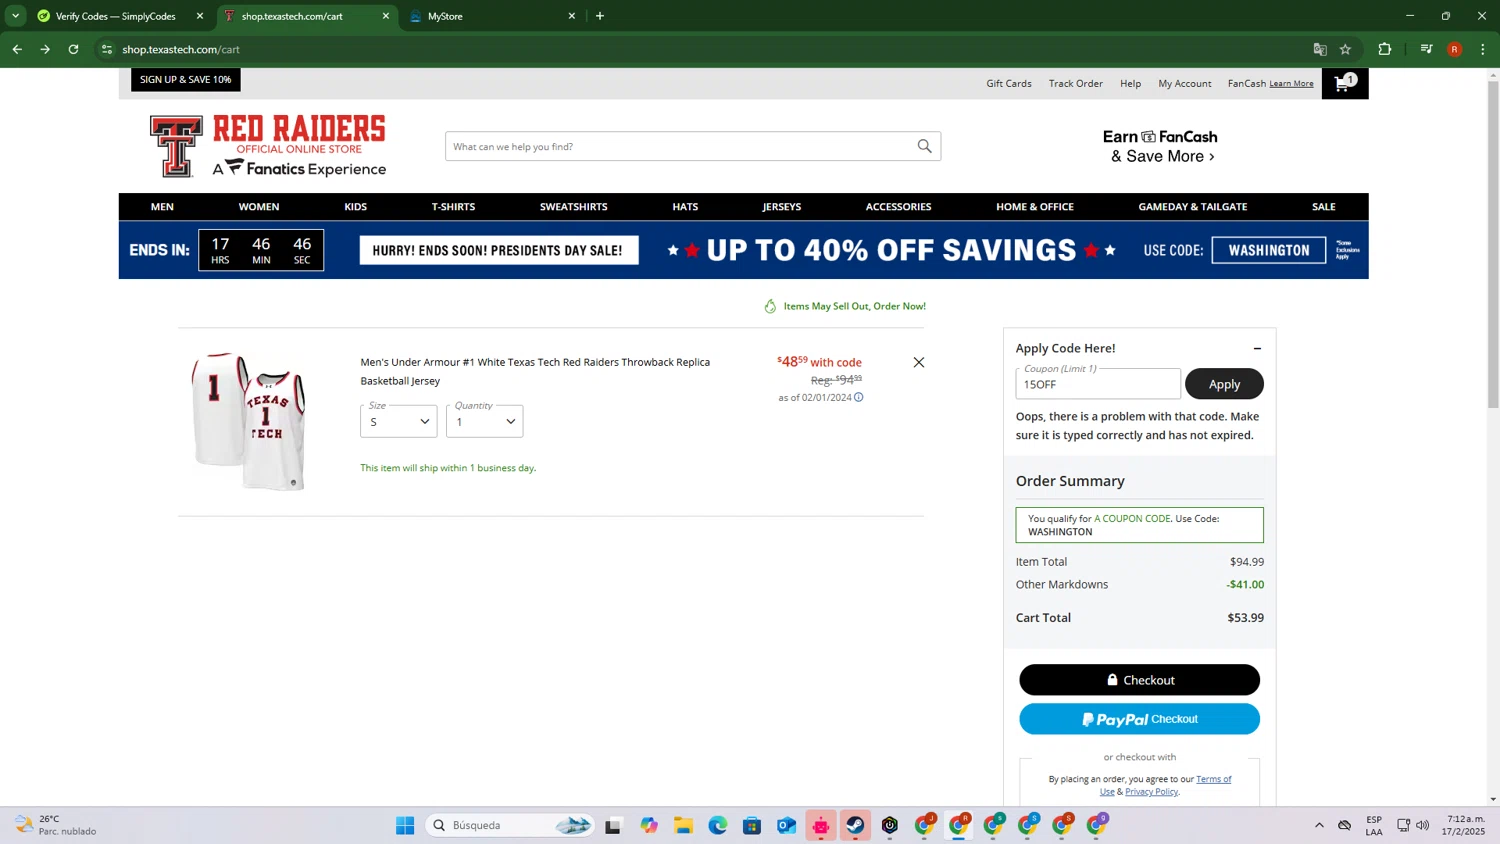Viewport: 1500px width, 844px height.
Task: Go back in browser history
Action: point(17,49)
